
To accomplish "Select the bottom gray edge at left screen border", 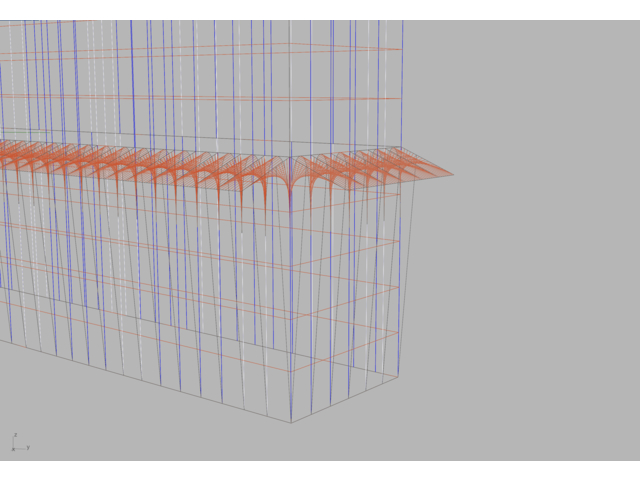I will [3, 342].
